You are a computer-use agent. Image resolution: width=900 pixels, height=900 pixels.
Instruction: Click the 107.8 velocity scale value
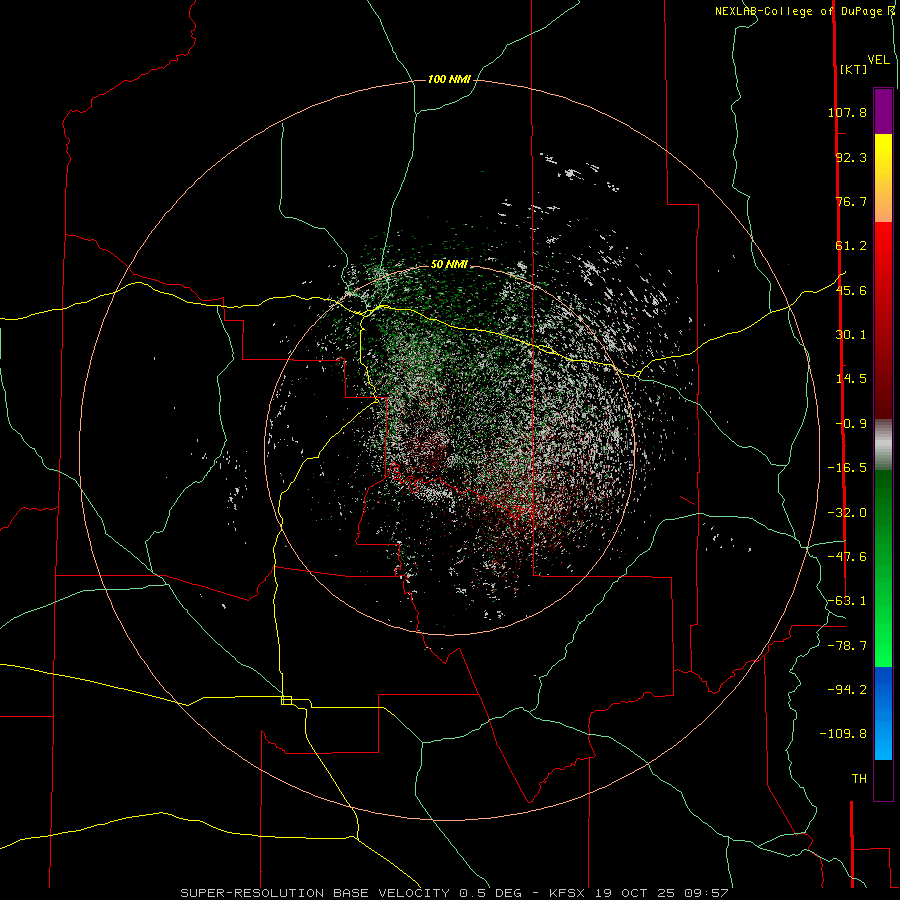click(x=847, y=112)
